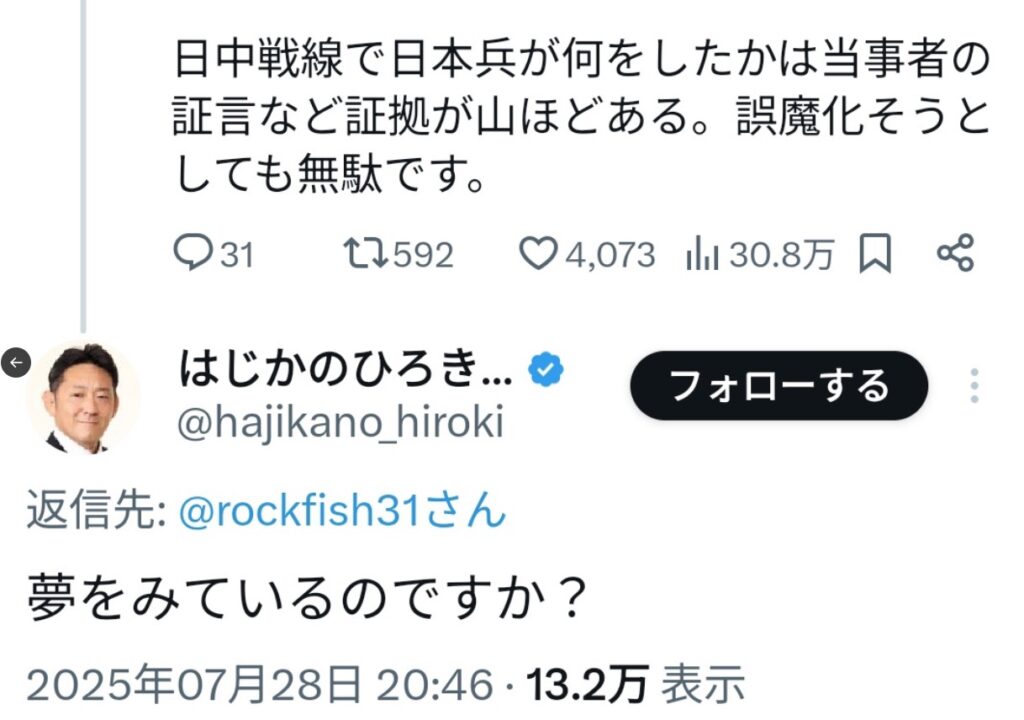Viewport: 1024px width, 720px height.
Task: Open the three-dot more options menu
Action: tap(974, 385)
